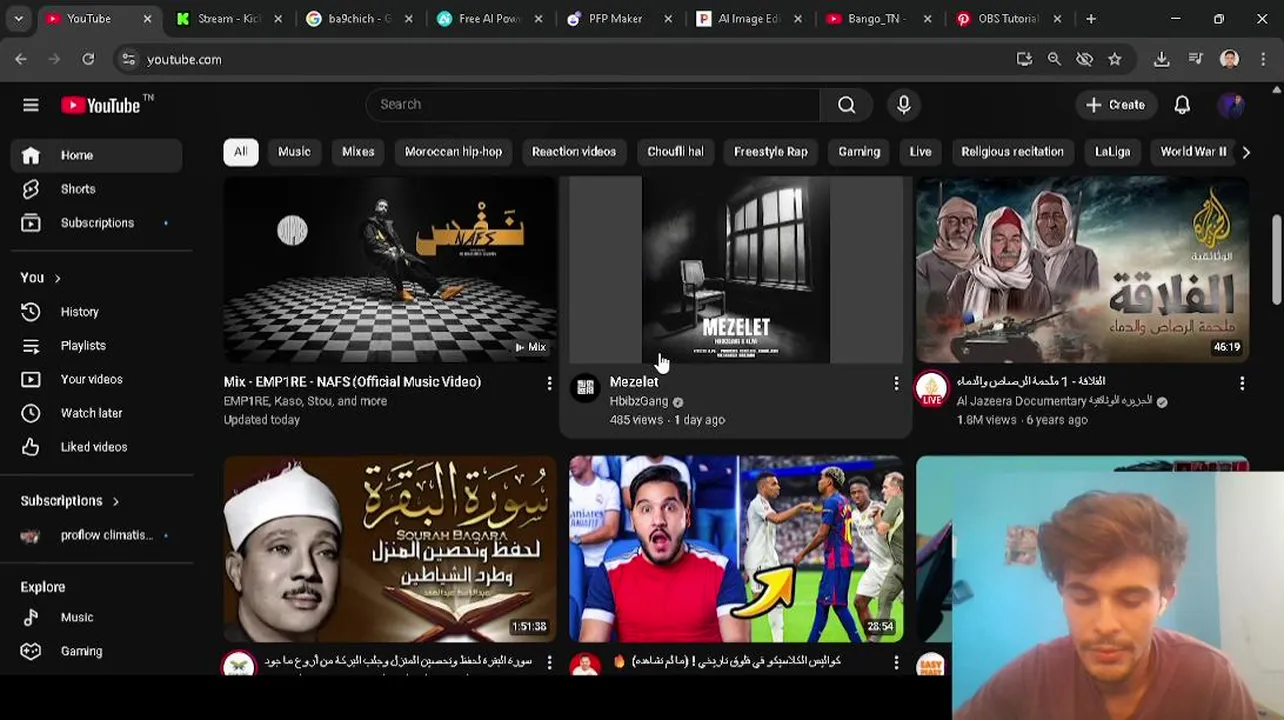Viewport: 1284px width, 720px height.
Task: Open HbibzGang channel name link
Action: pyautogui.click(x=639, y=401)
